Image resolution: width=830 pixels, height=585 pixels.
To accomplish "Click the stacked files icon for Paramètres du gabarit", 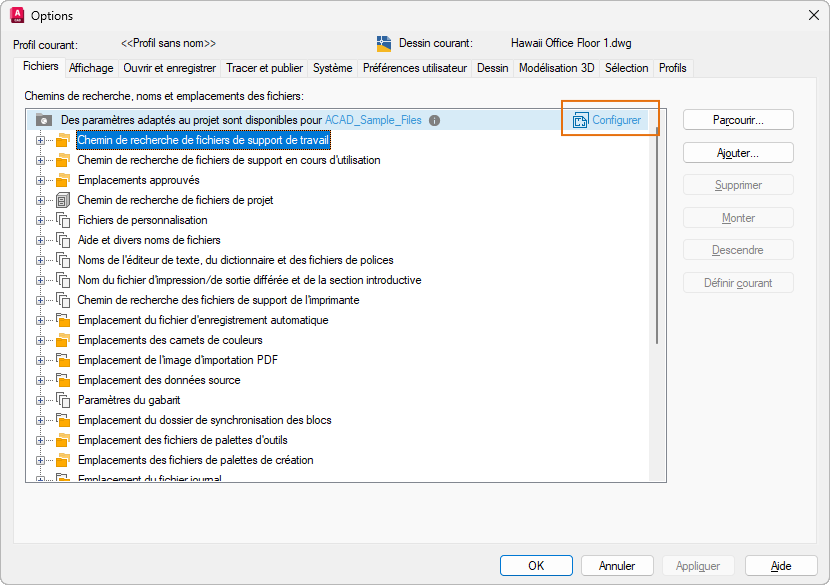I will coord(63,400).
